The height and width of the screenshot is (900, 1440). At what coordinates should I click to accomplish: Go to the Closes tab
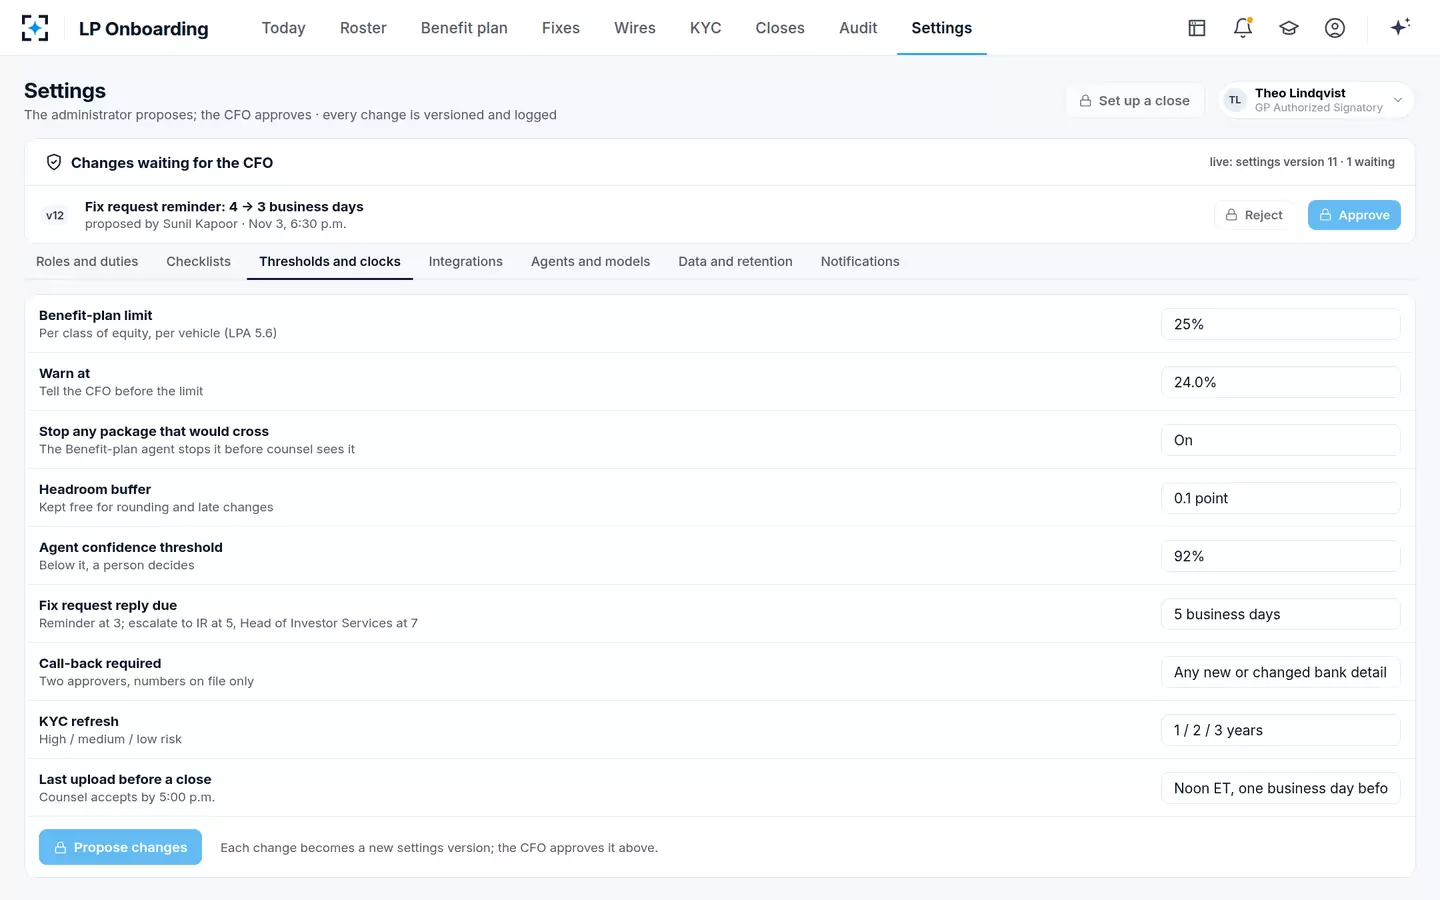(780, 28)
